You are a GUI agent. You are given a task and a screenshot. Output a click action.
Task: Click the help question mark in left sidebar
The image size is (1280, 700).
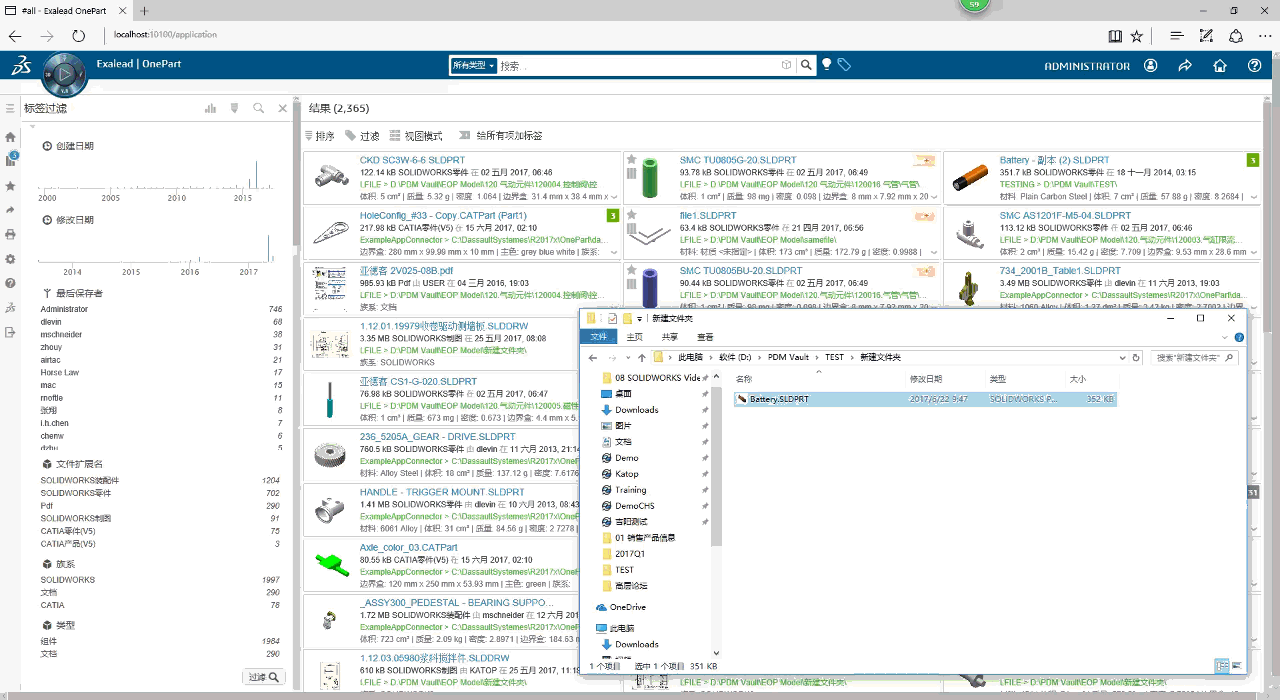10,283
